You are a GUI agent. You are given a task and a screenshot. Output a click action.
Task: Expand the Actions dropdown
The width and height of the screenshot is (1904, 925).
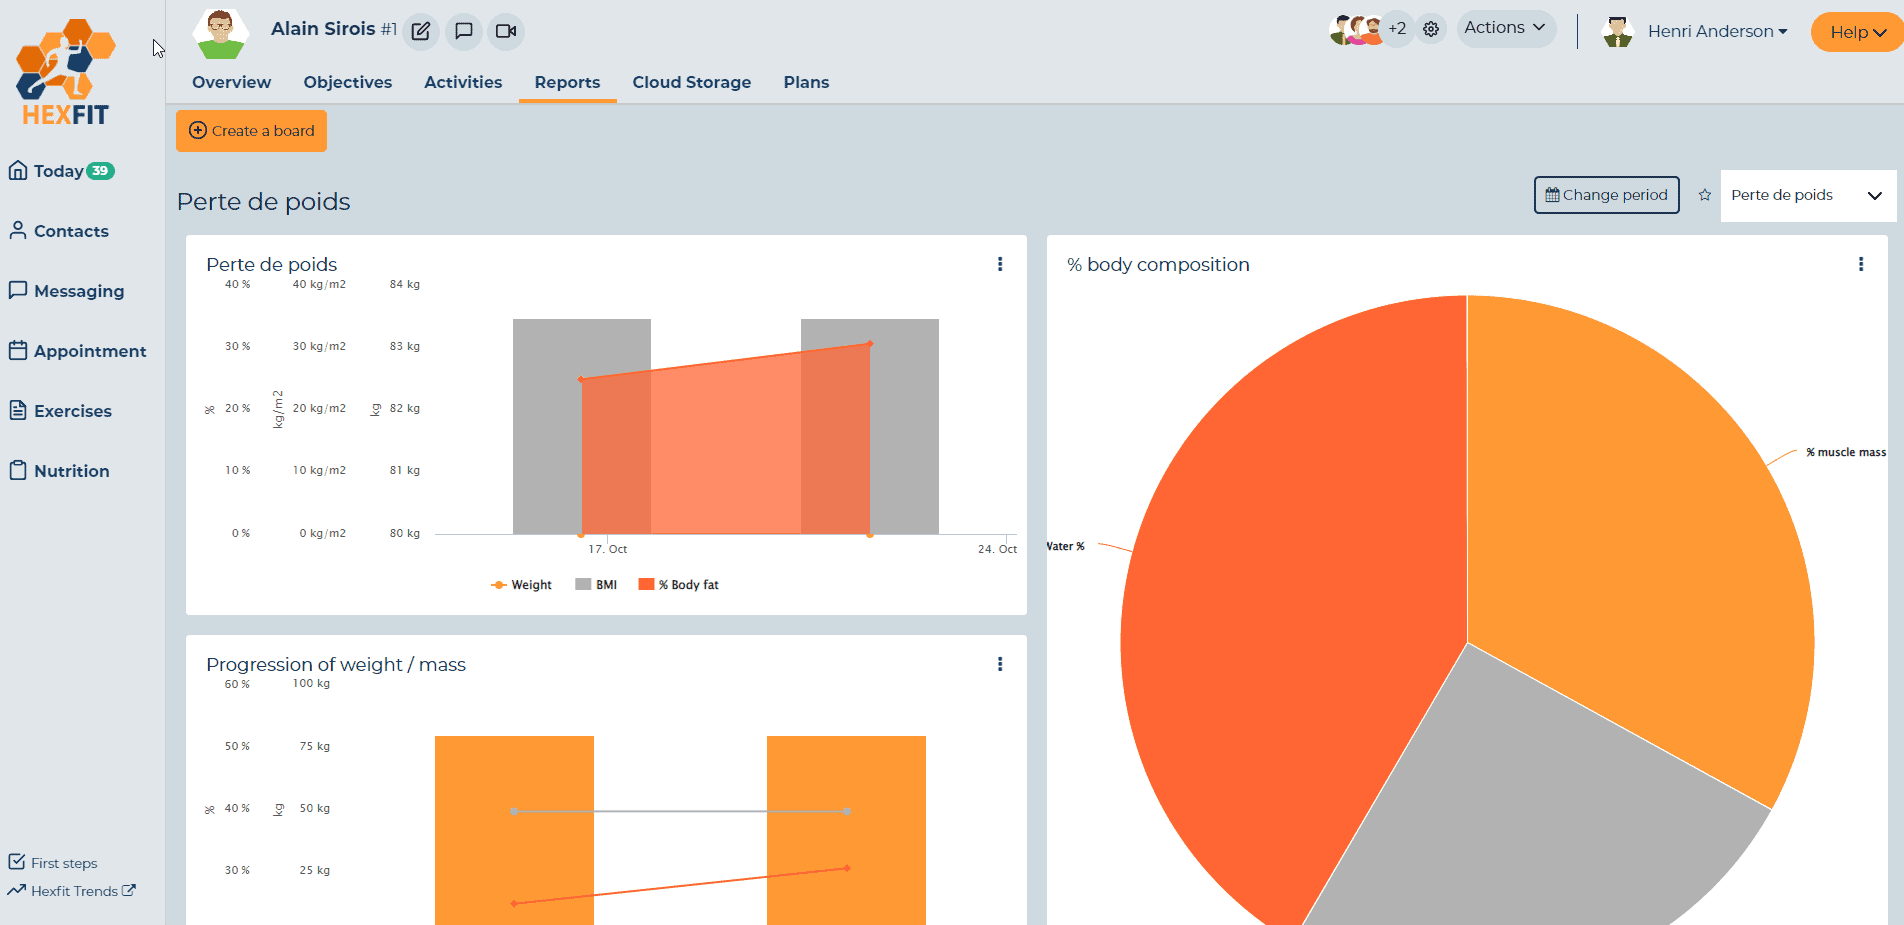pos(1505,28)
